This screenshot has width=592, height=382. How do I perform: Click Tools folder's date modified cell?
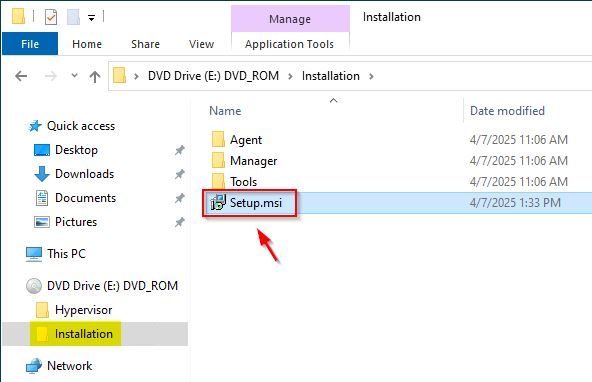(x=518, y=182)
